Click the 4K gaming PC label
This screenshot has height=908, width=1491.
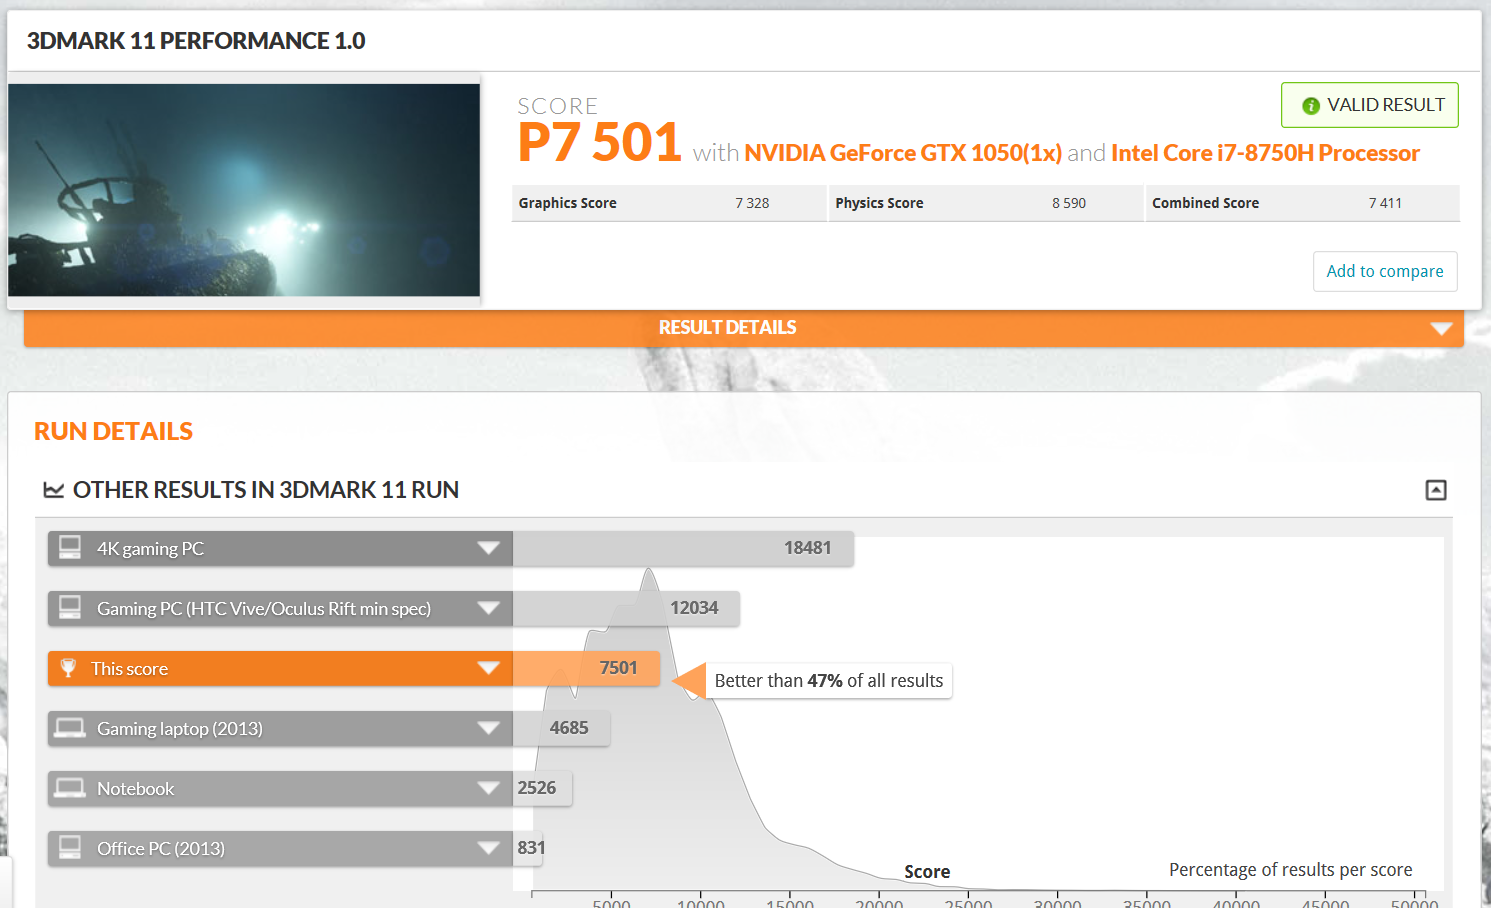[150, 548]
